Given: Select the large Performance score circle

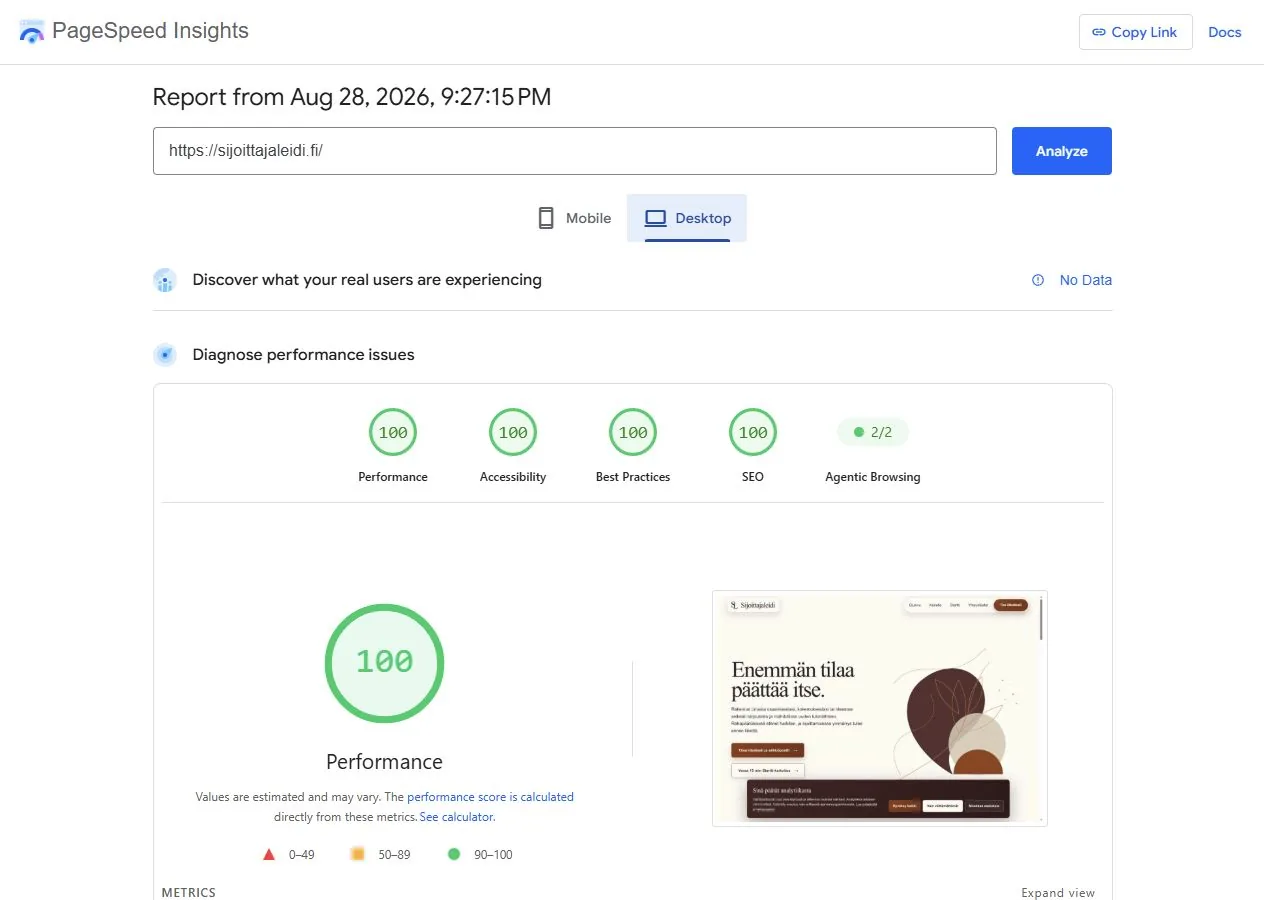Looking at the screenshot, I should [x=384, y=663].
